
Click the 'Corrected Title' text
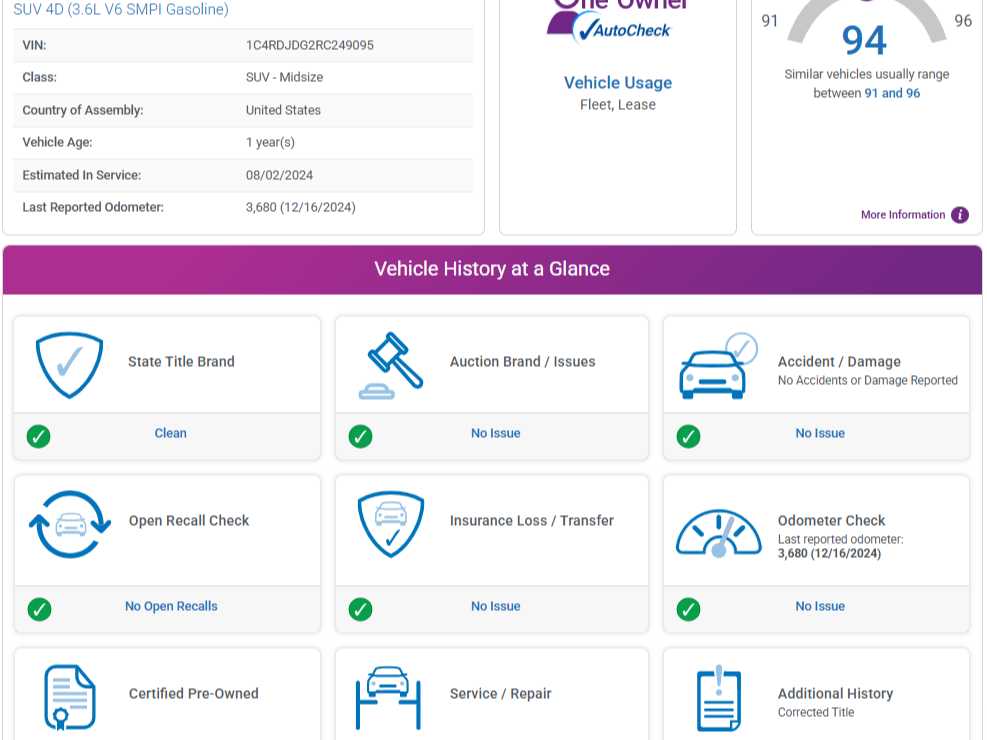(816, 713)
